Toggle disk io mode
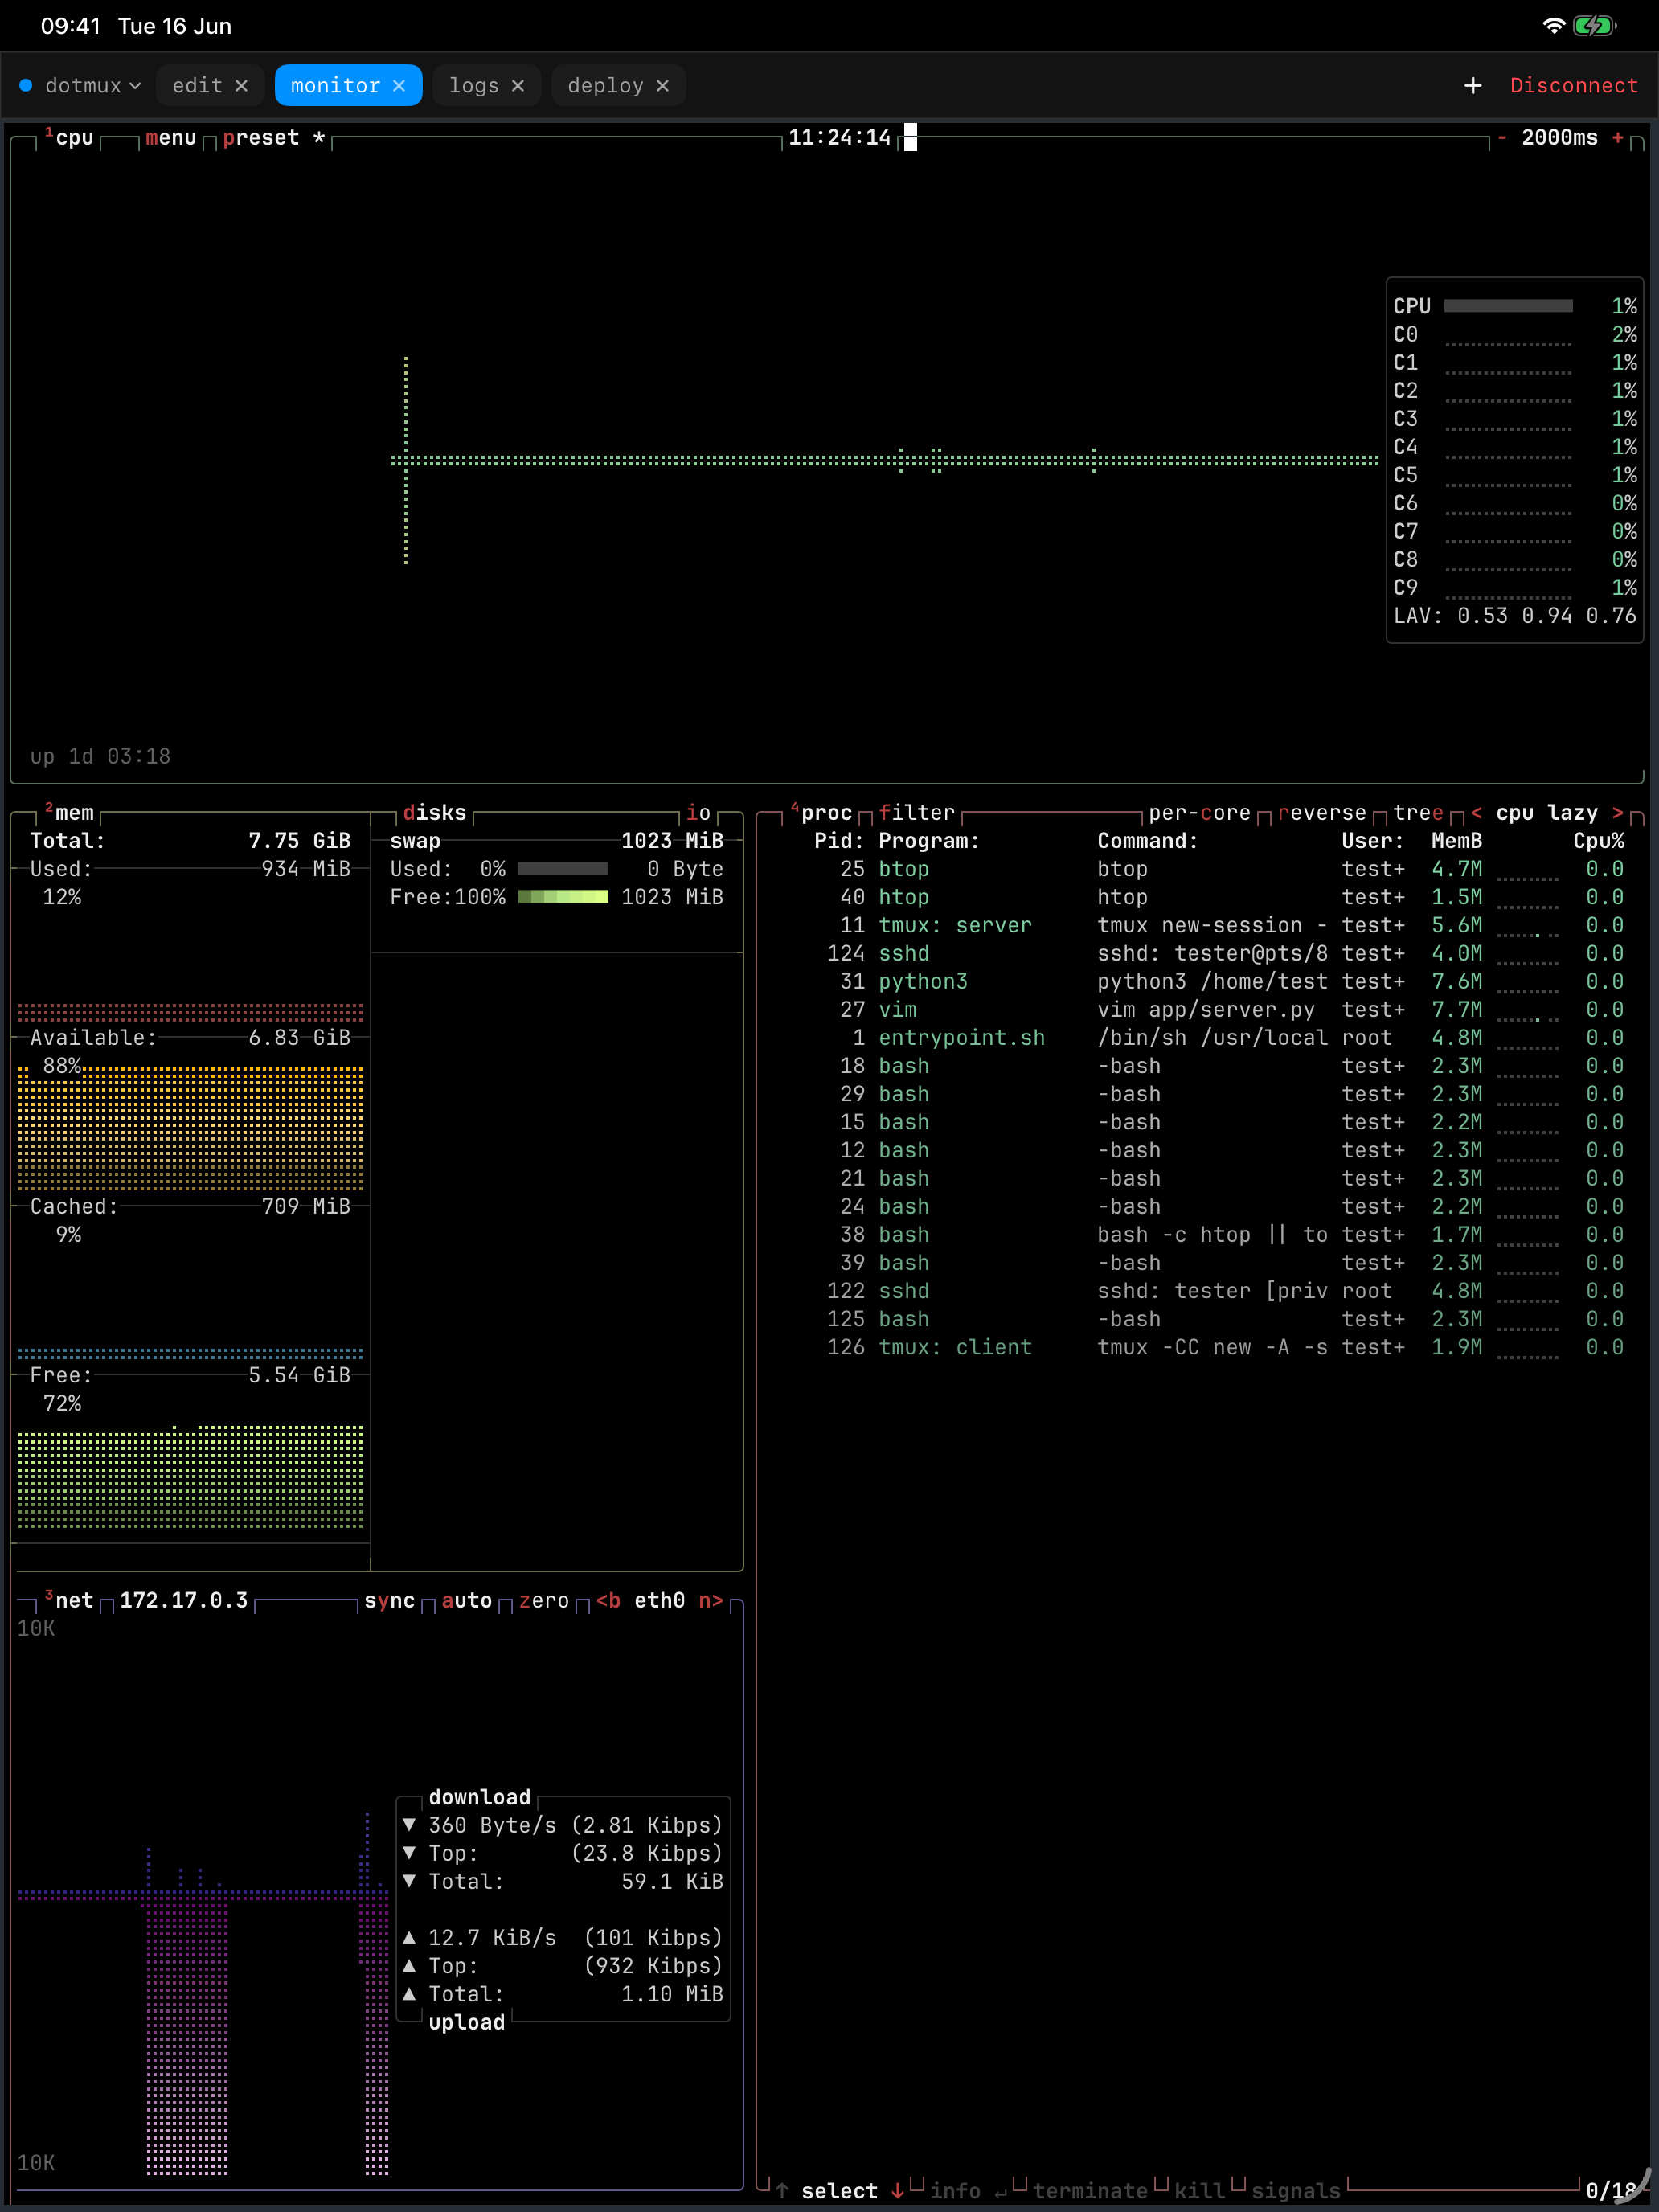 click(x=698, y=813)
